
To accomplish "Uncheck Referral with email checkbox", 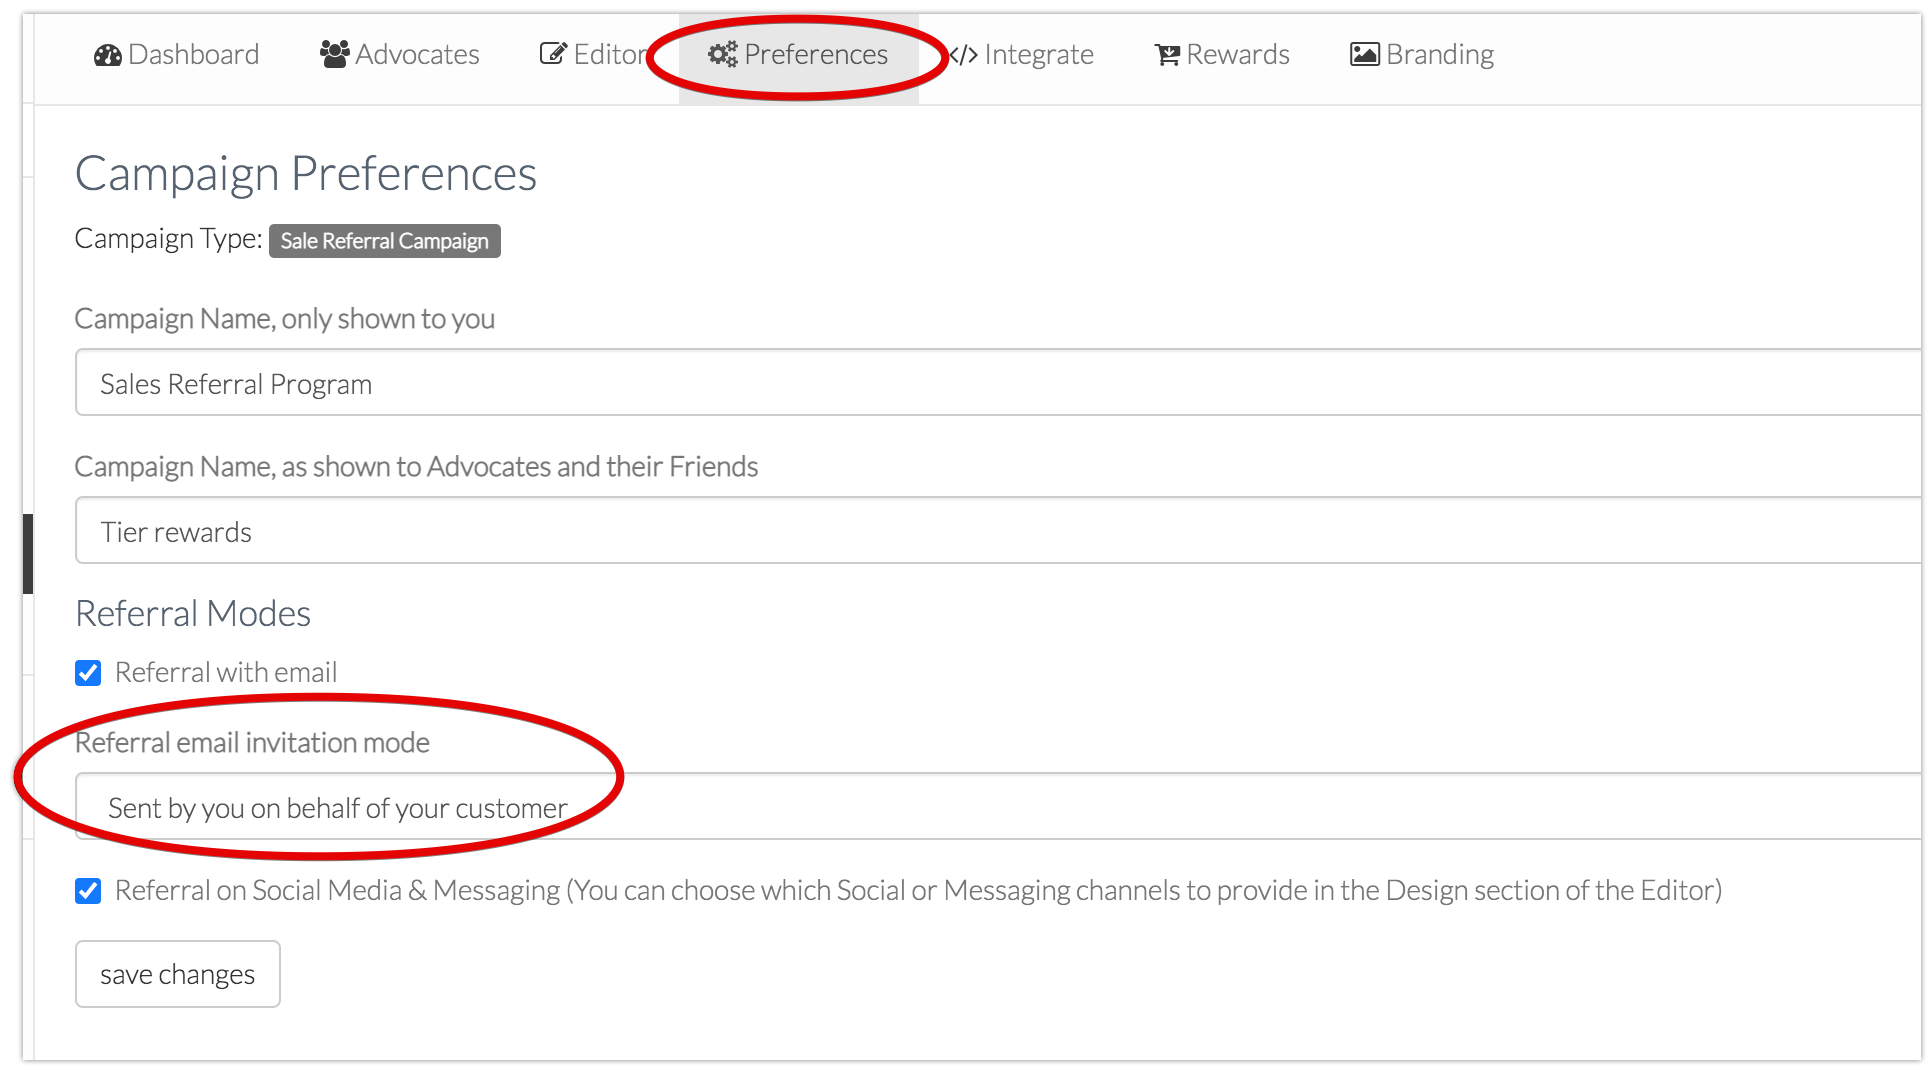I will 88,673.
